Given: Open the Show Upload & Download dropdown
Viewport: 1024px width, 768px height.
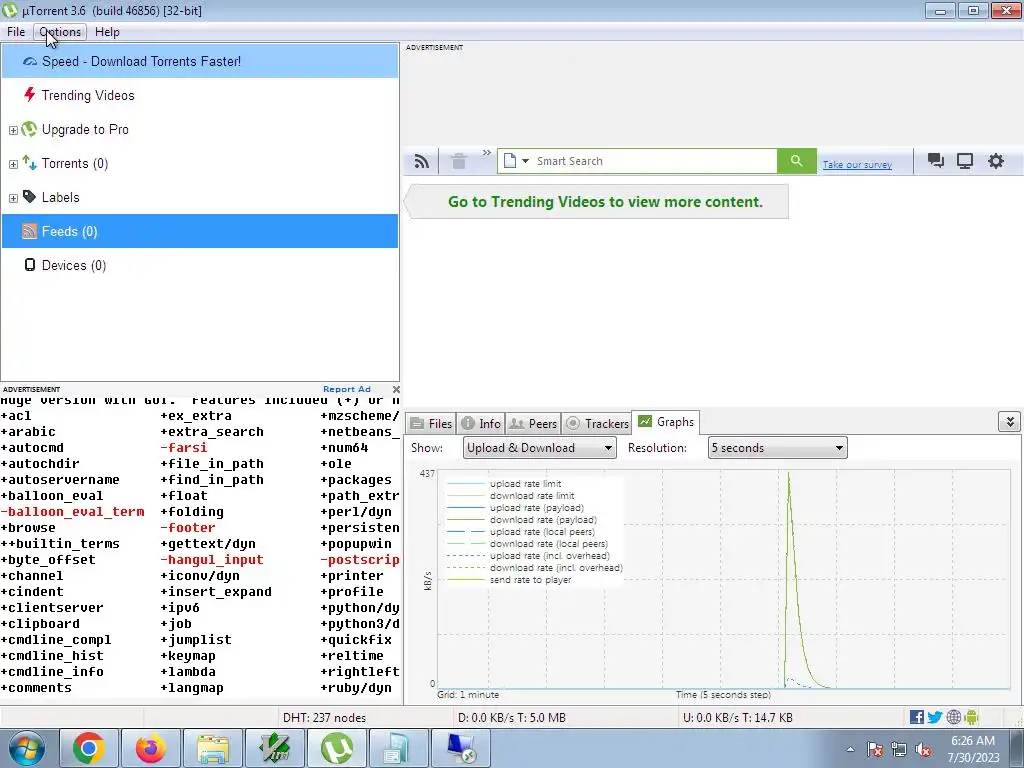Looking at the screenshot, I should [539, 448].
